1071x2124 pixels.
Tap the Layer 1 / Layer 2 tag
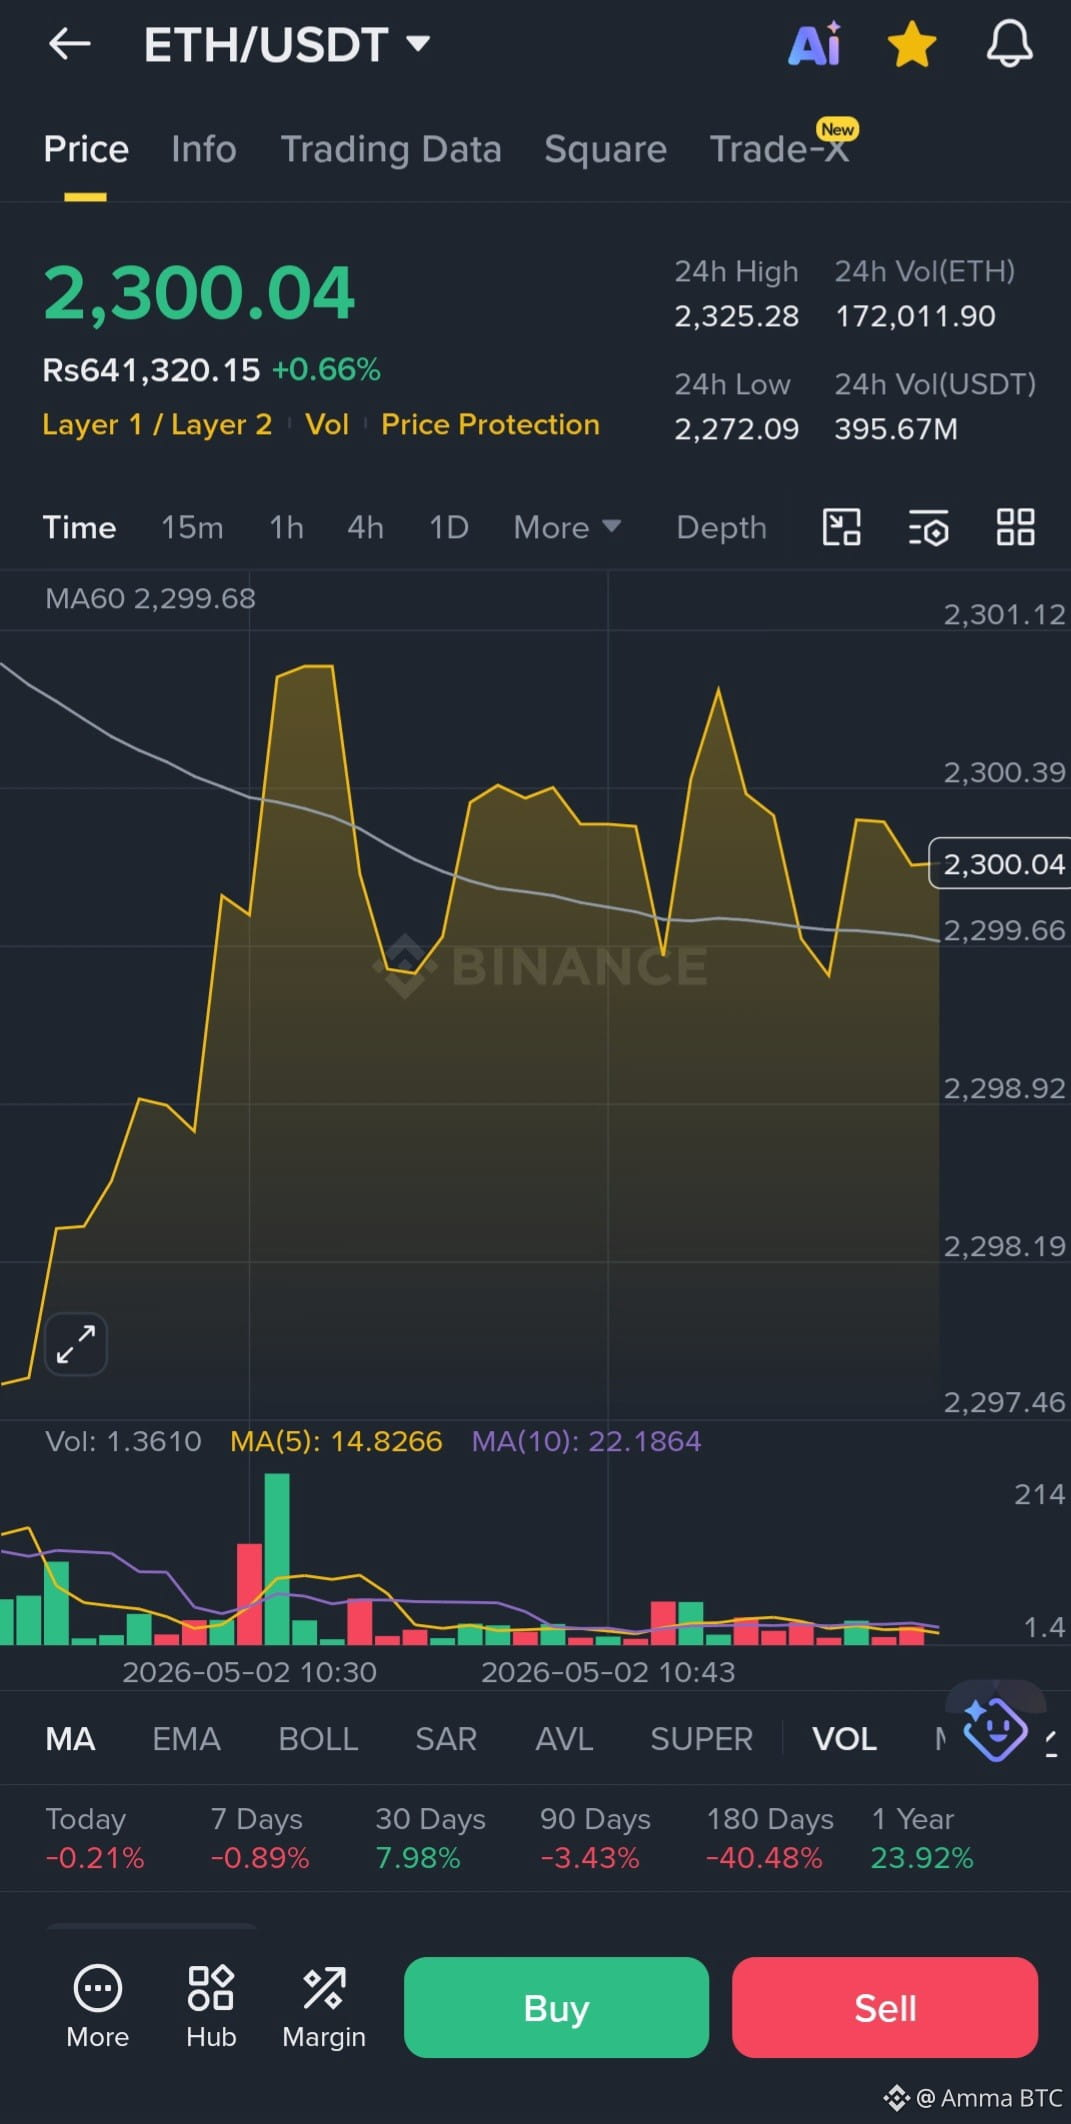coord(157,424)
